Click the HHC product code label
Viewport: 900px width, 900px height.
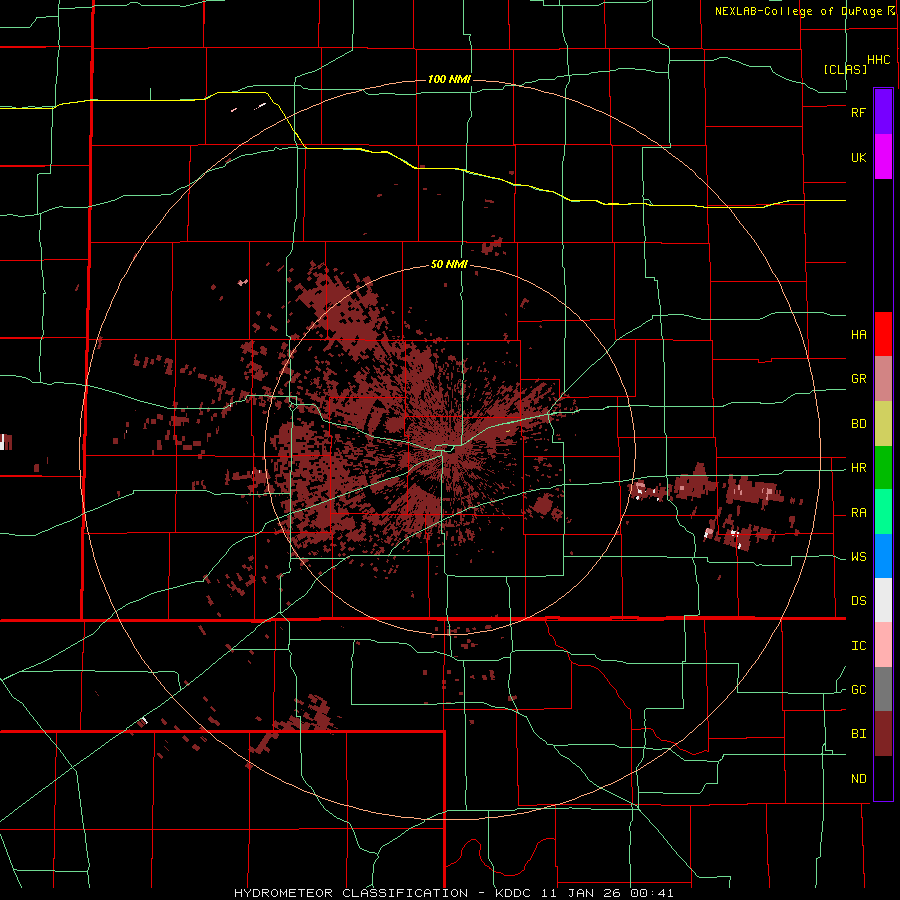pyautogui.click(x=878, y=60)
